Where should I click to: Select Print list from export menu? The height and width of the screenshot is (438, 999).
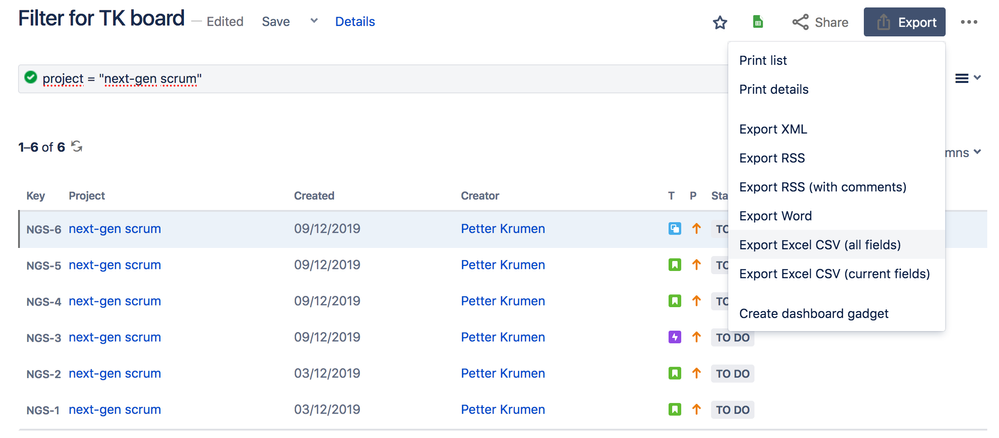click(836, 61)
